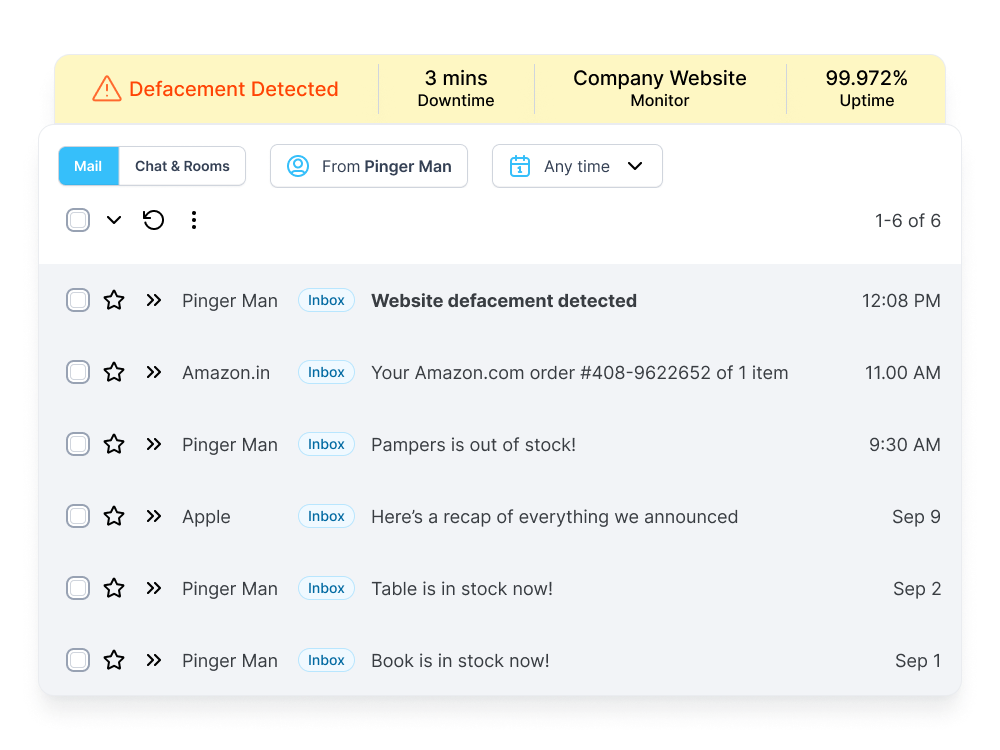Image resolution: width=1000 pixels, height=750 pixels.
Task: Open the three-dot more options menu
Action: (194, 219)
